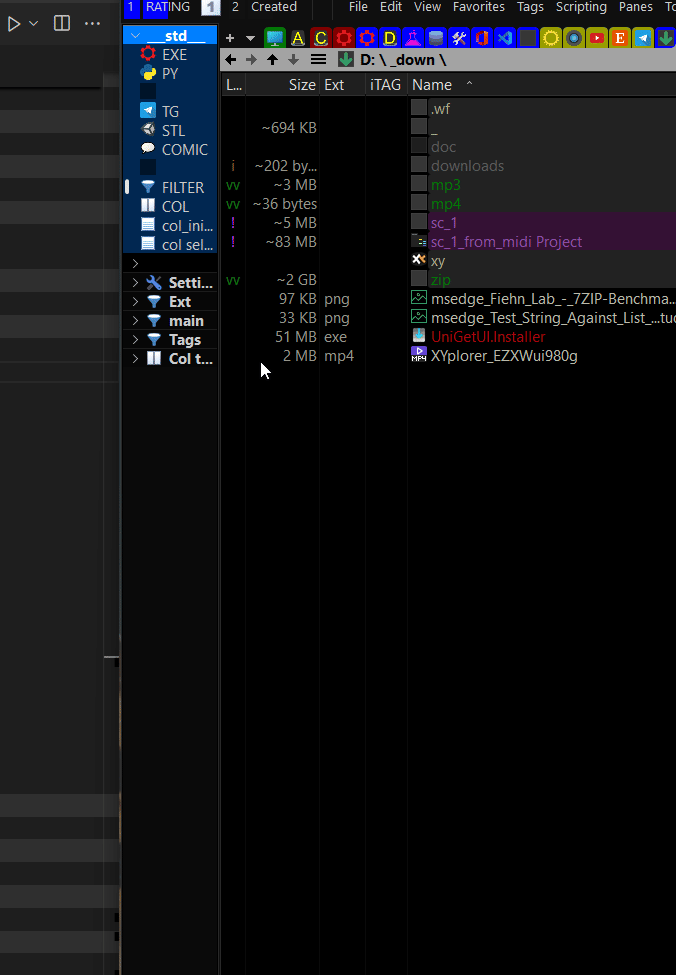Screen dimensions: 676x975
Task: Launch the Visual Studio Code toolbar icon
Action: (x=505, y=38)
